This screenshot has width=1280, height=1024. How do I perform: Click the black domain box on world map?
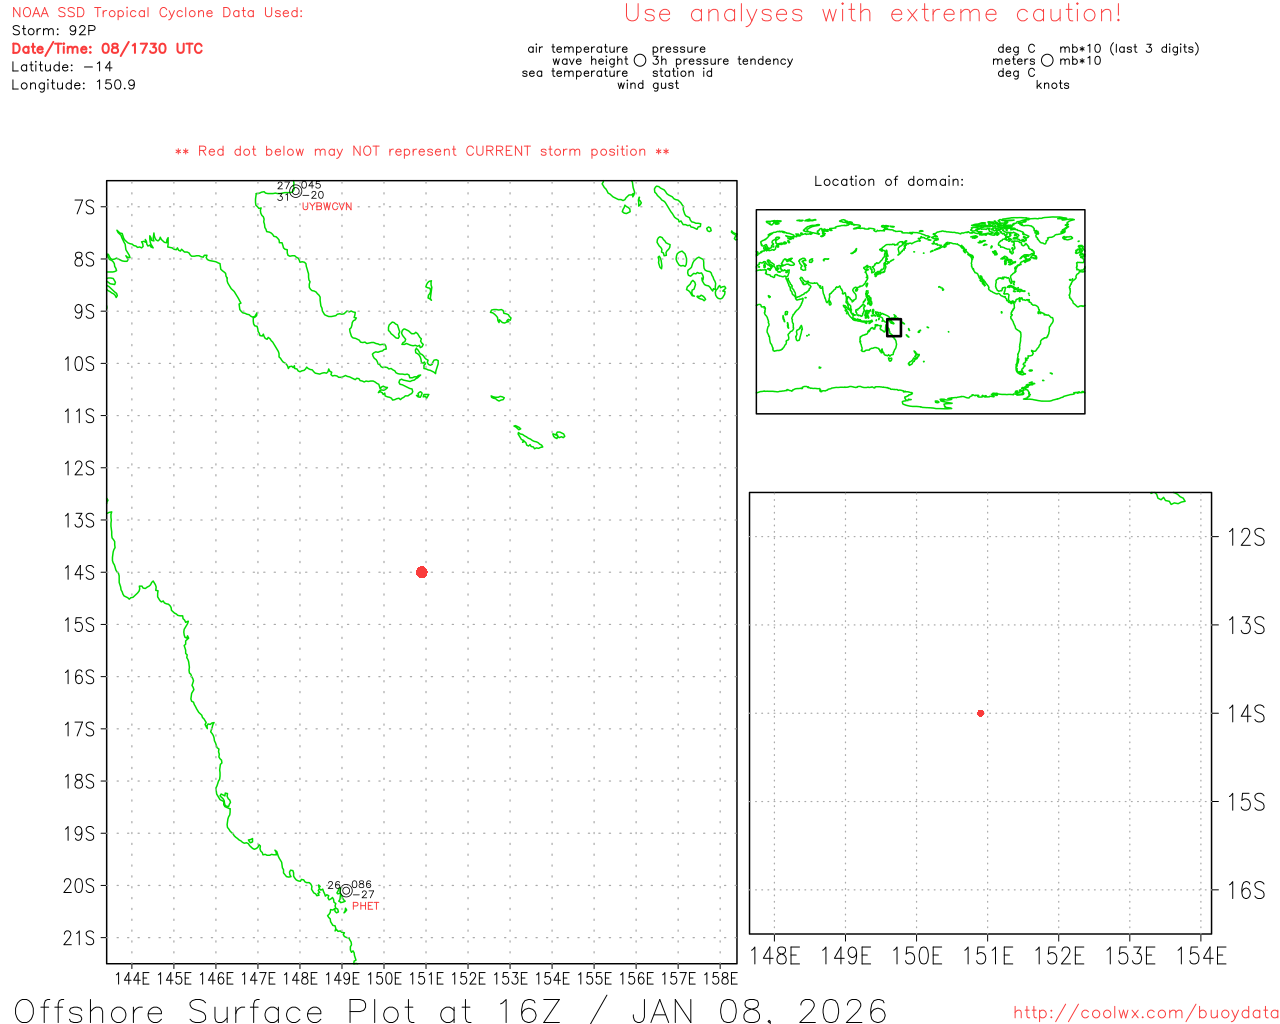tap(894, 327)
